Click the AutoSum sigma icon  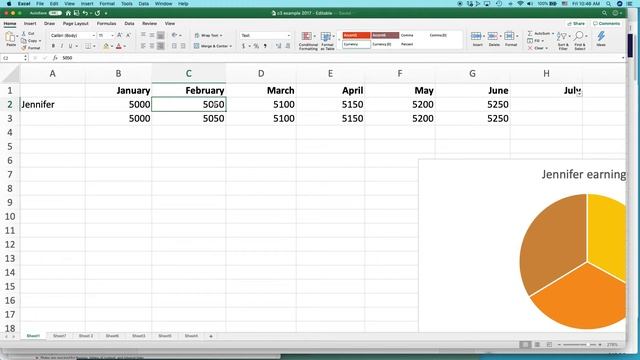tap(530, 33)
